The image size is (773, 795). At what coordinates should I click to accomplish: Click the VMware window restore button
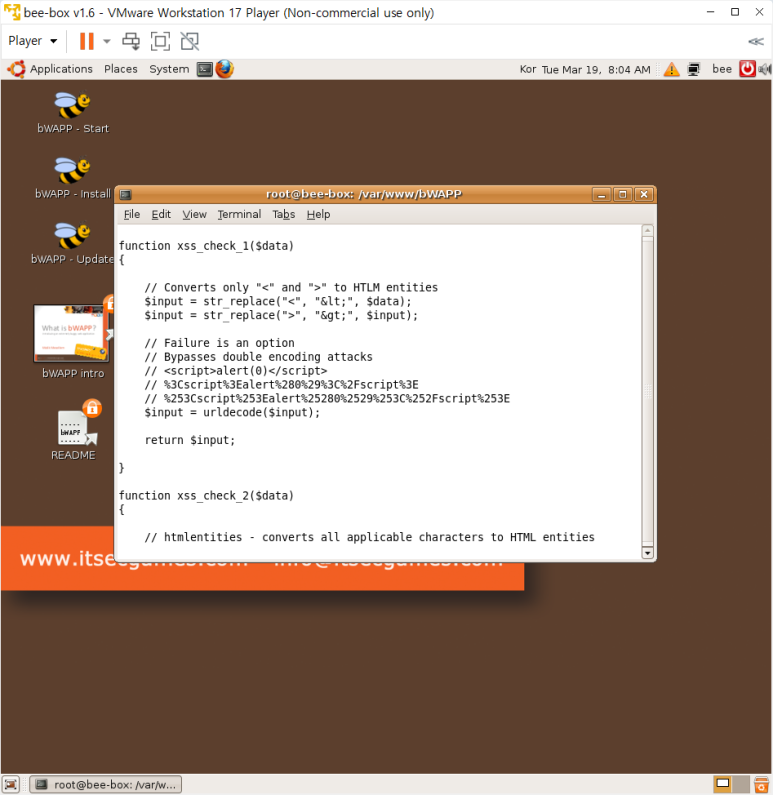click(x=735, y=12)
